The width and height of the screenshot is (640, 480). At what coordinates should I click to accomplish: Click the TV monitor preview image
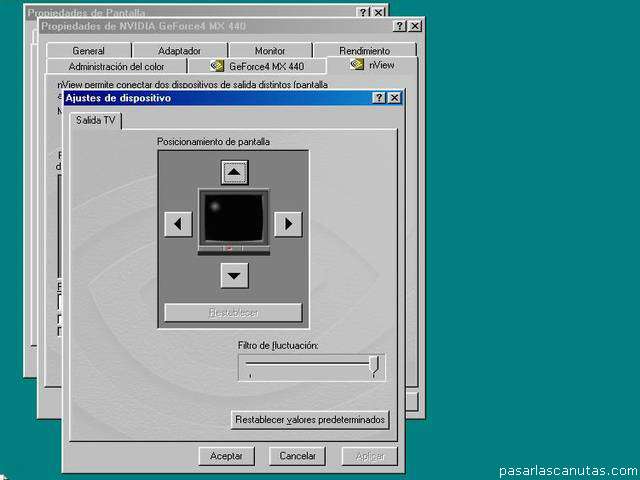coord(233,220)
